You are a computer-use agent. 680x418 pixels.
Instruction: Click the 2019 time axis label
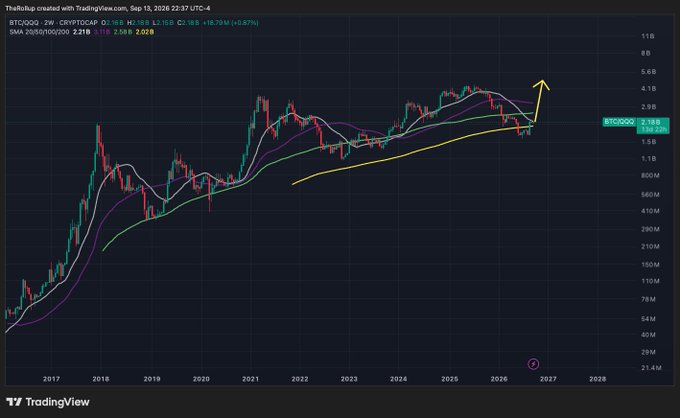[x=152, y=379]
